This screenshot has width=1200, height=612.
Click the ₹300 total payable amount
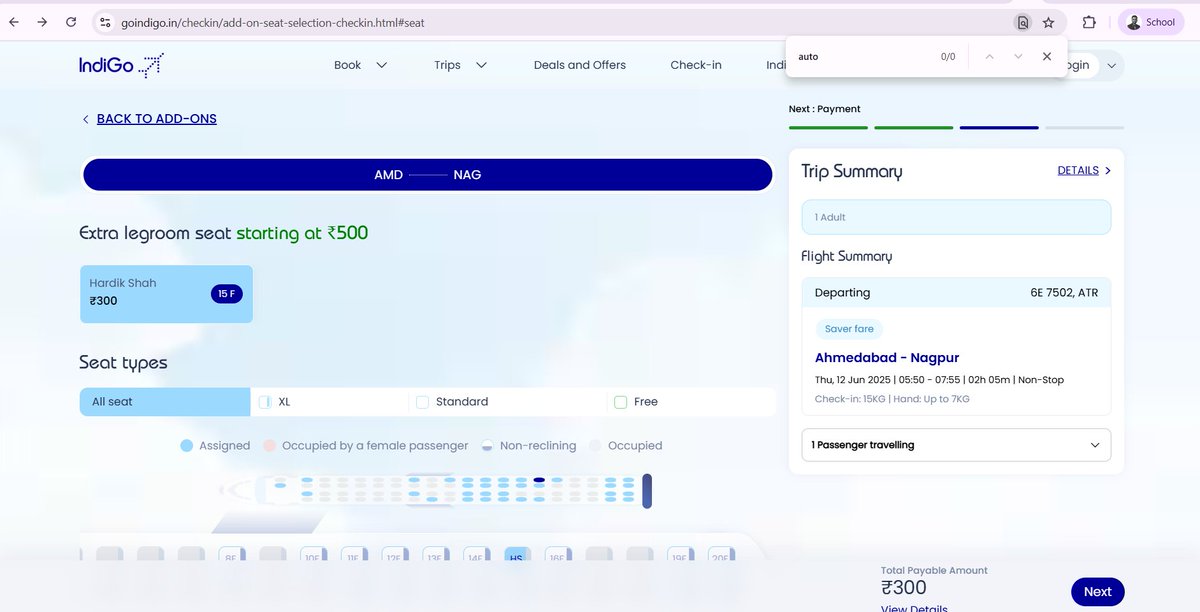[x=904, y=588]
